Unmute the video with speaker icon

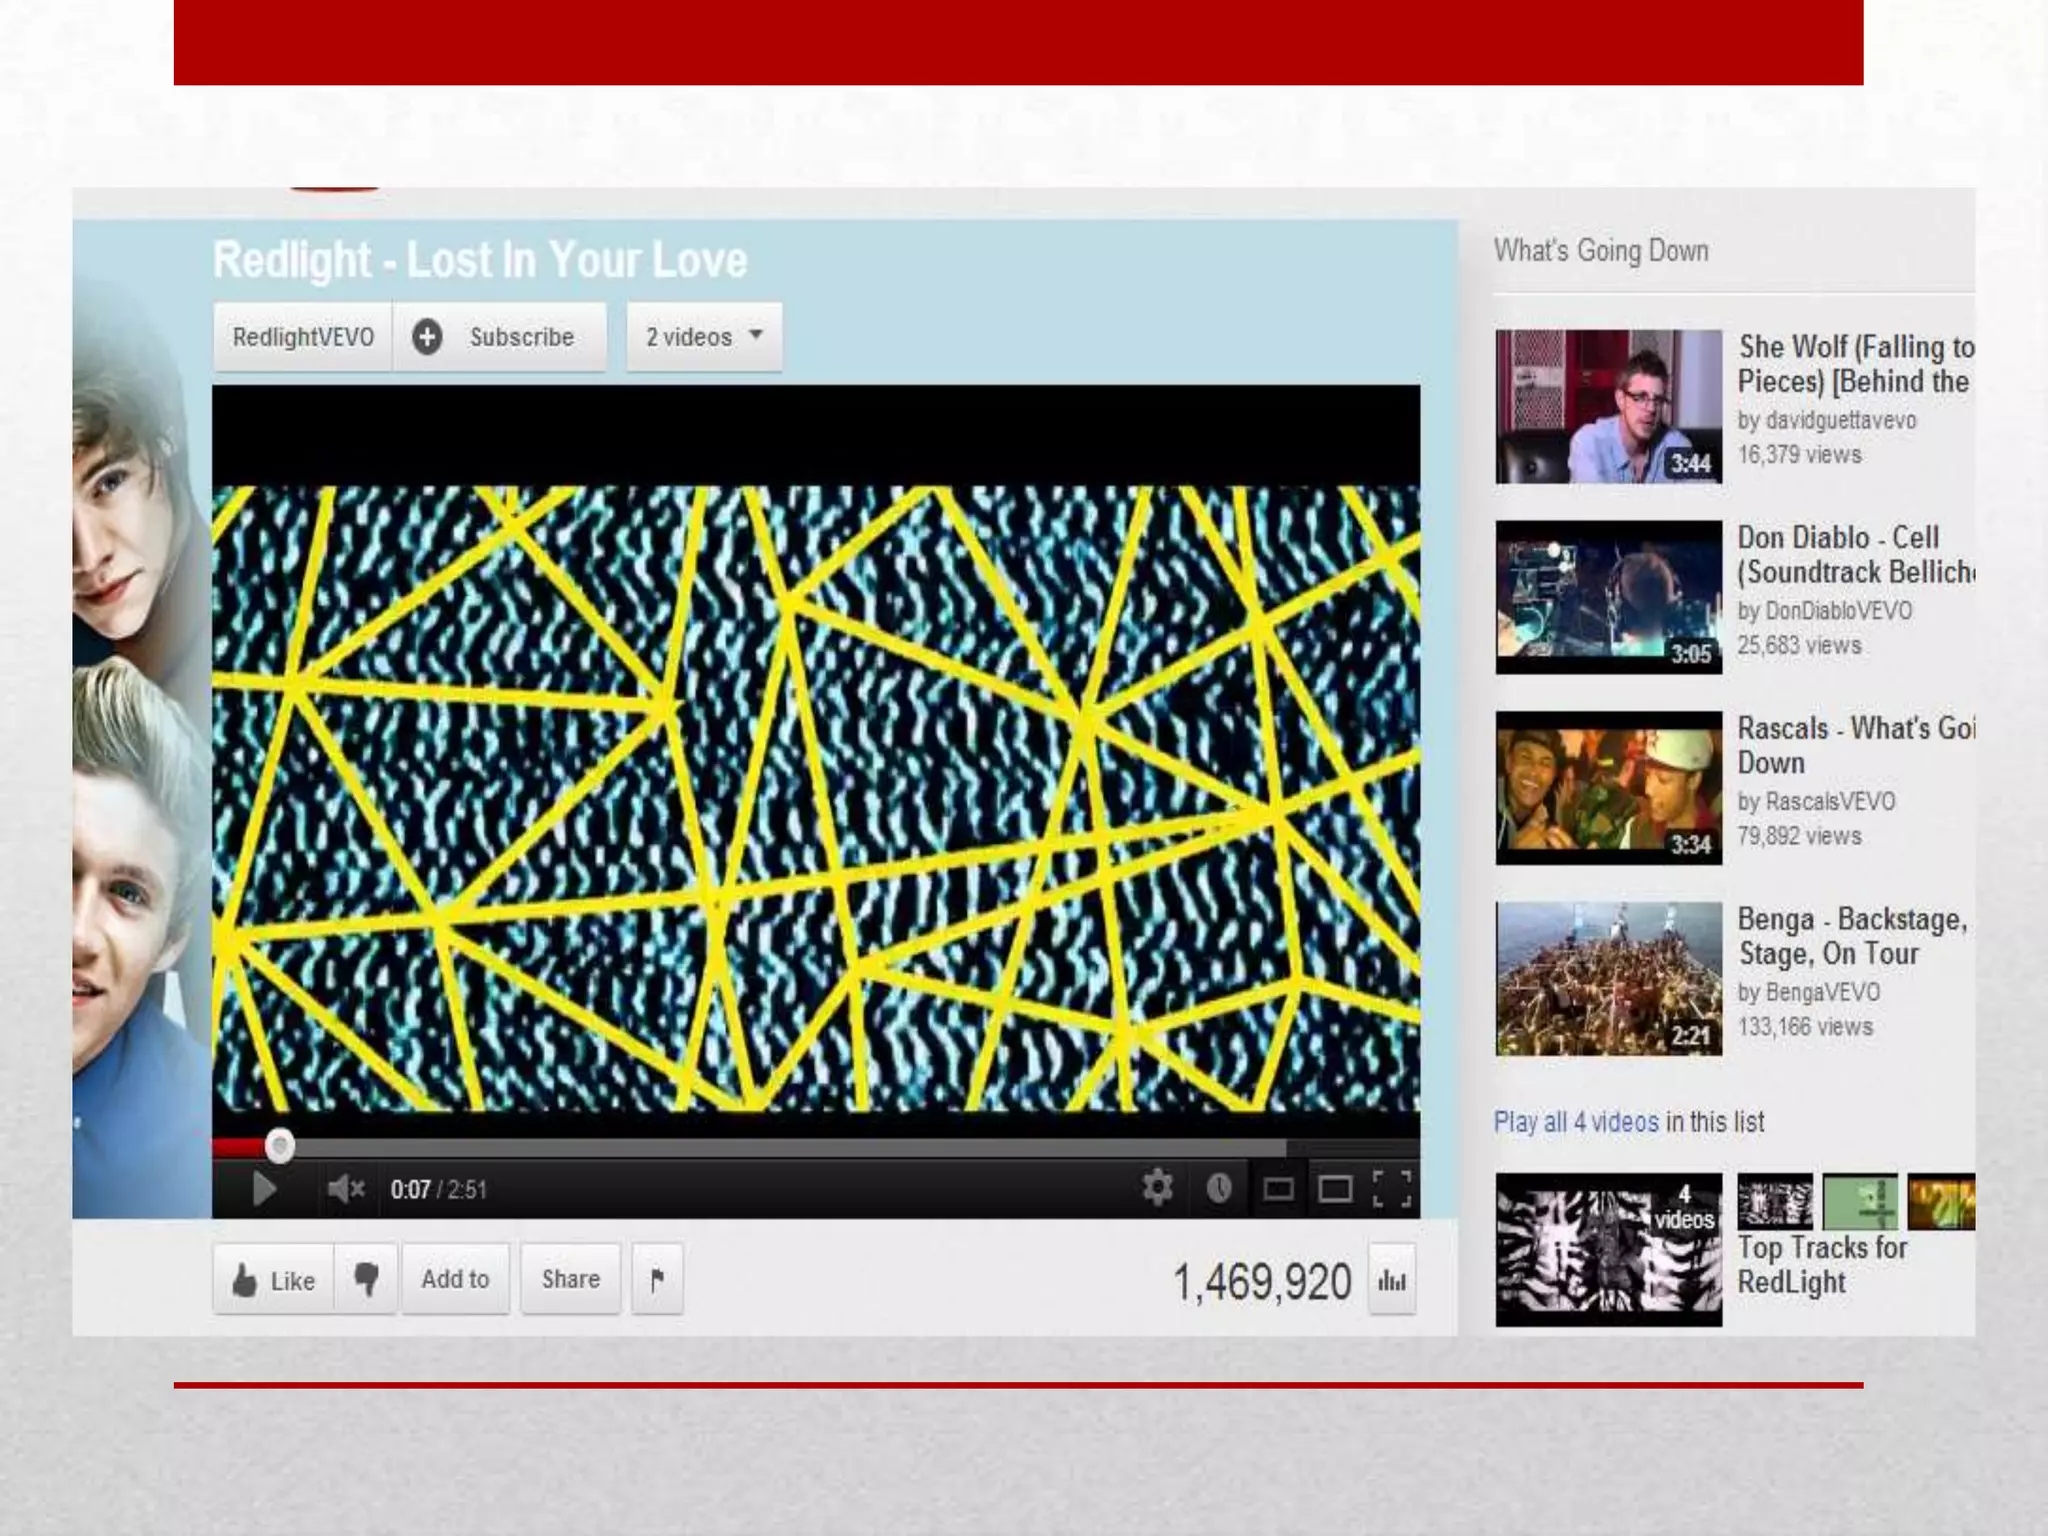point(345,1189)
